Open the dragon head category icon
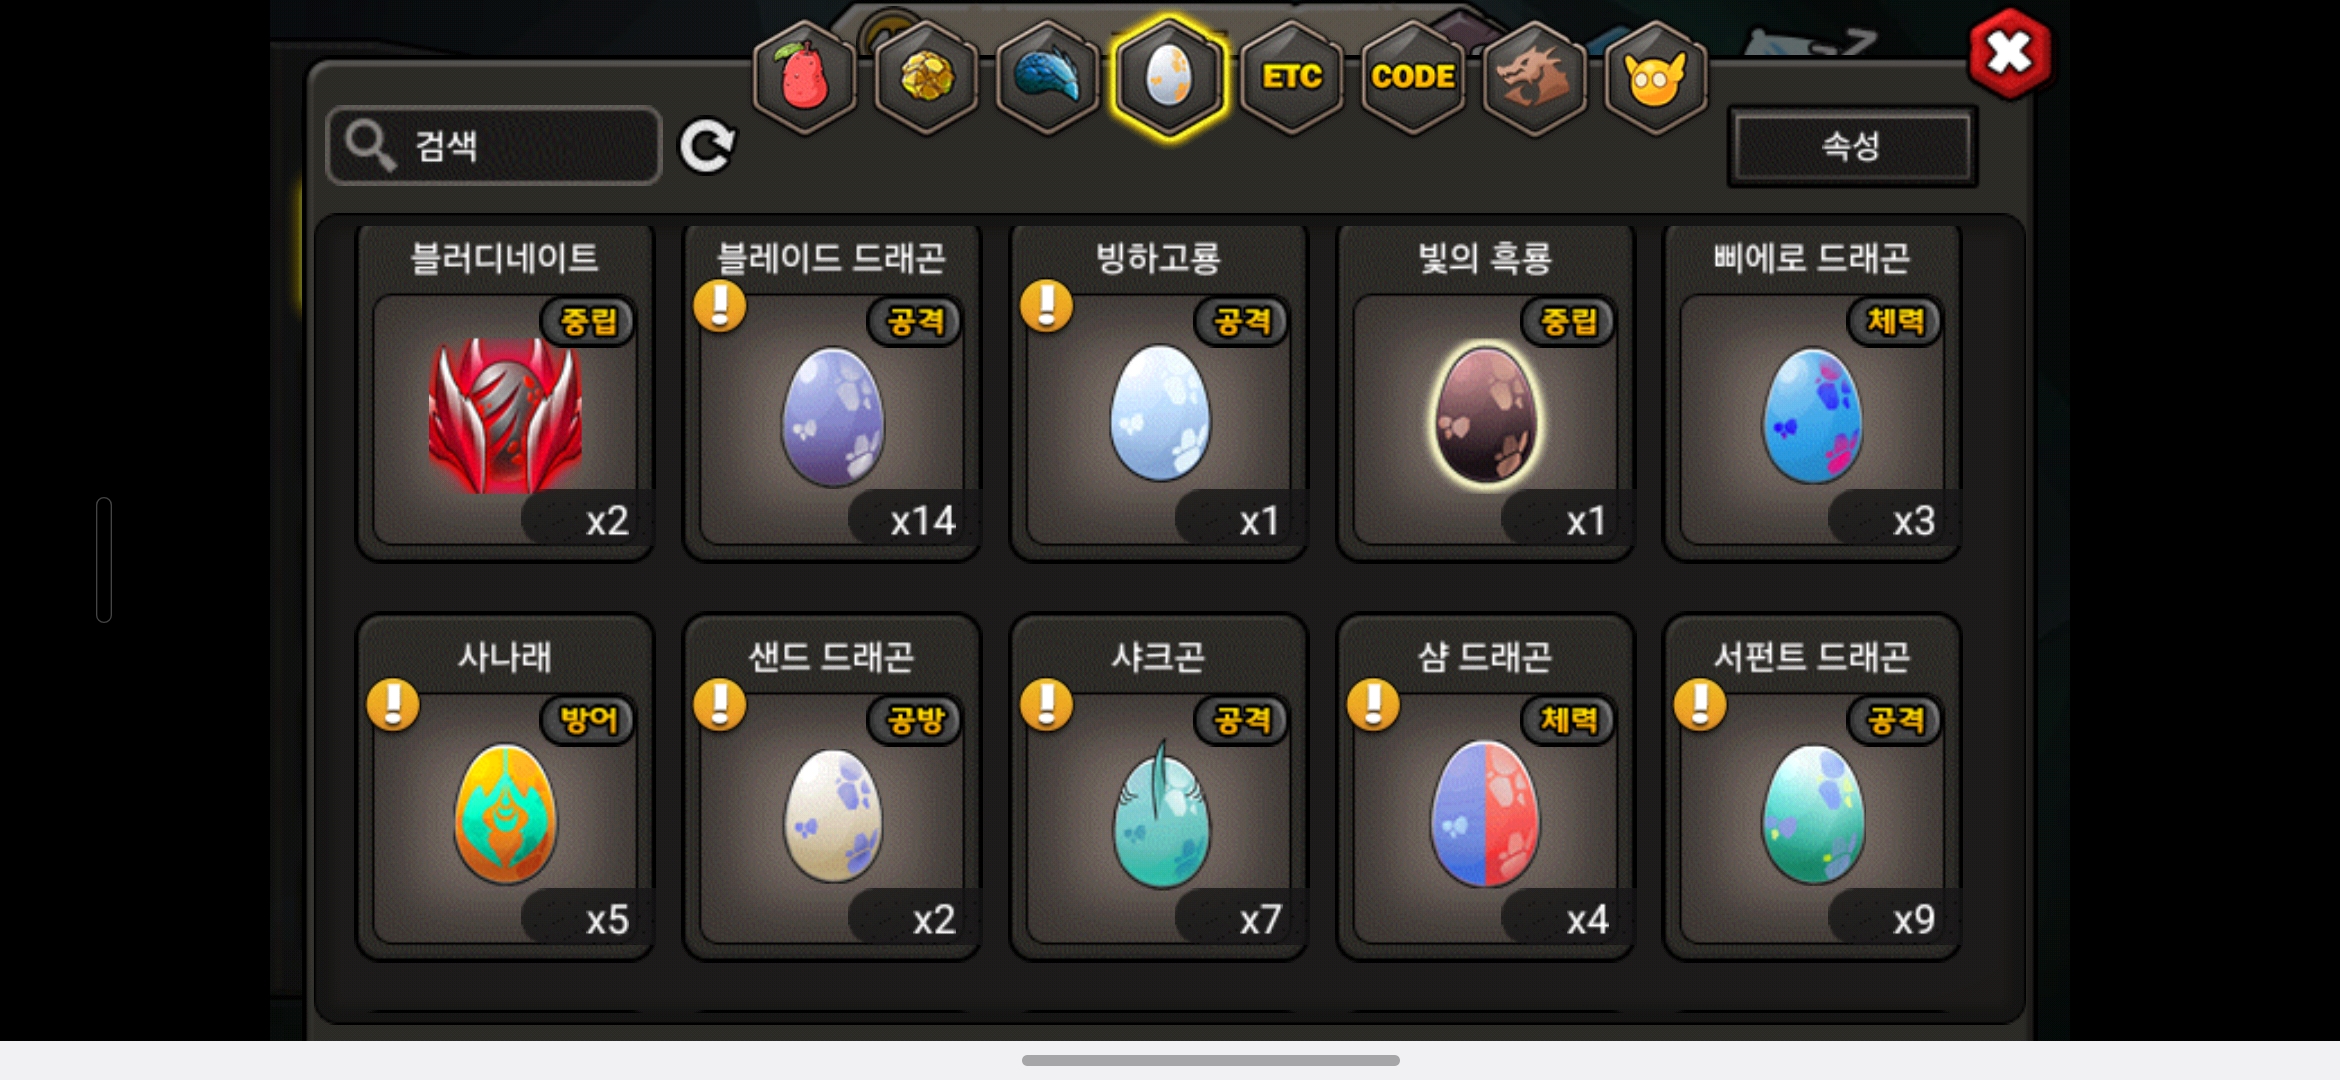This screenshot has width=2340, height=1080. [1534, 77]
